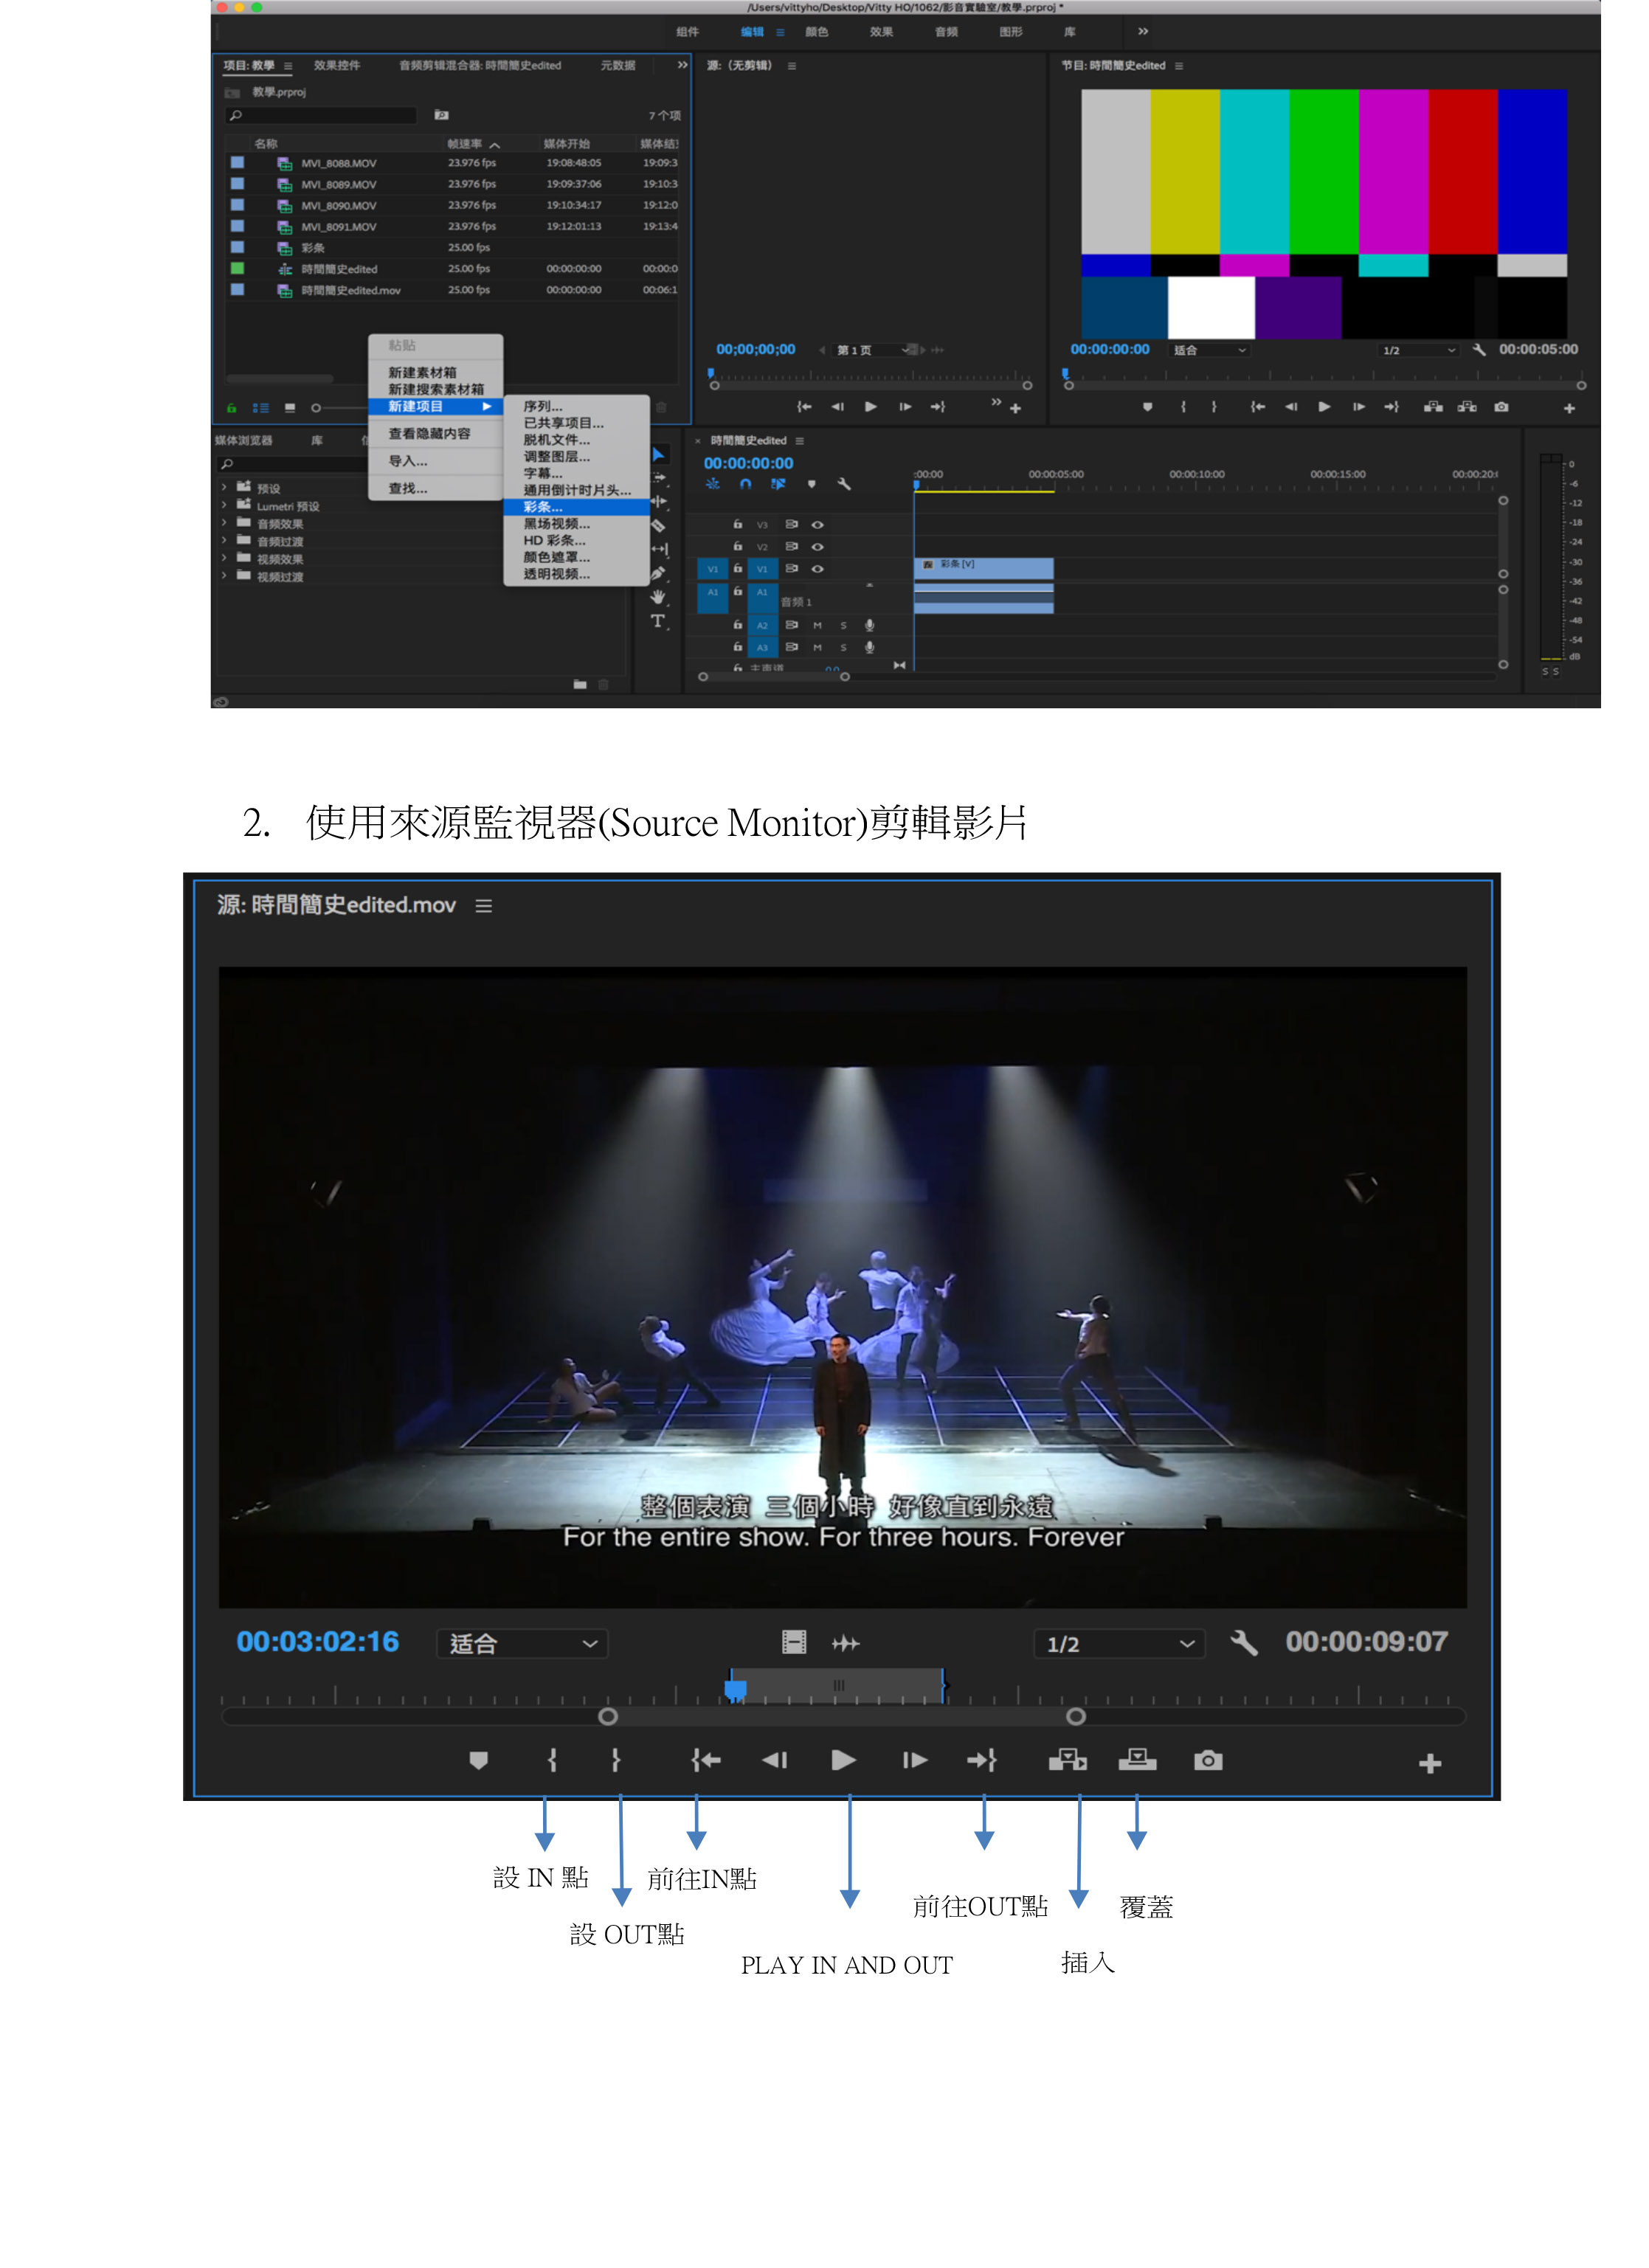Click the source monitor playhead marker
Viewport: 1649px width, 2268px height.
(735, 1689)
